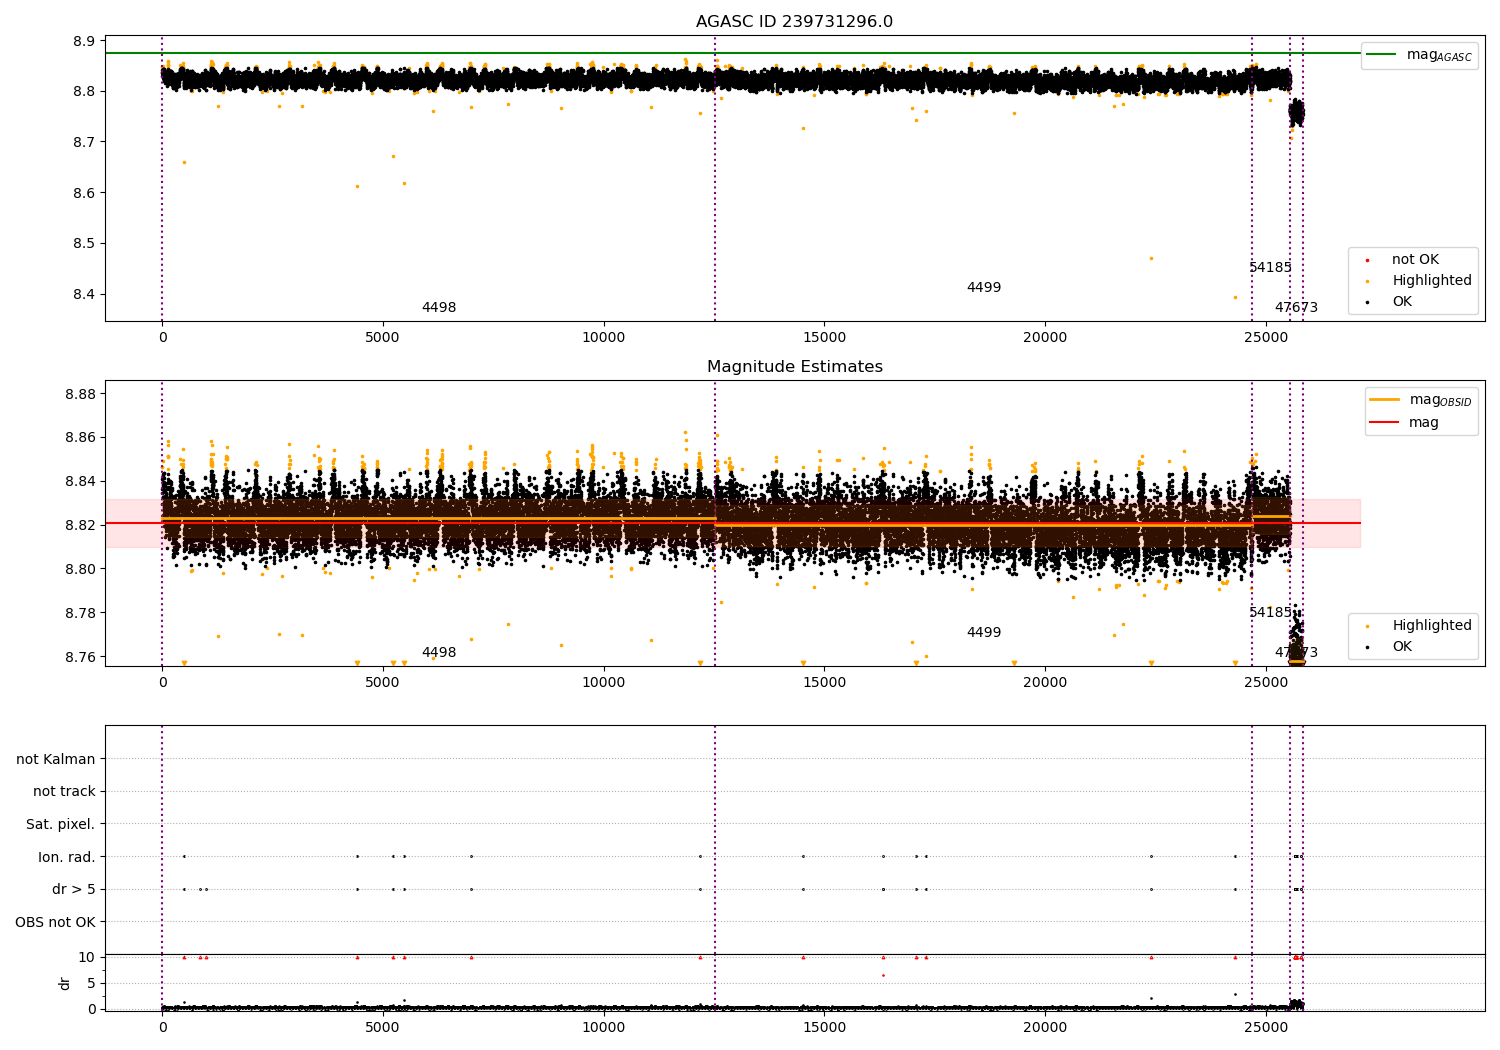Image resolution: width=1500 pixels, height=1050 pixels.
Task: Click obsid label '4498' in Magnitude Estimates plot
Action: [x=439, y=653]
